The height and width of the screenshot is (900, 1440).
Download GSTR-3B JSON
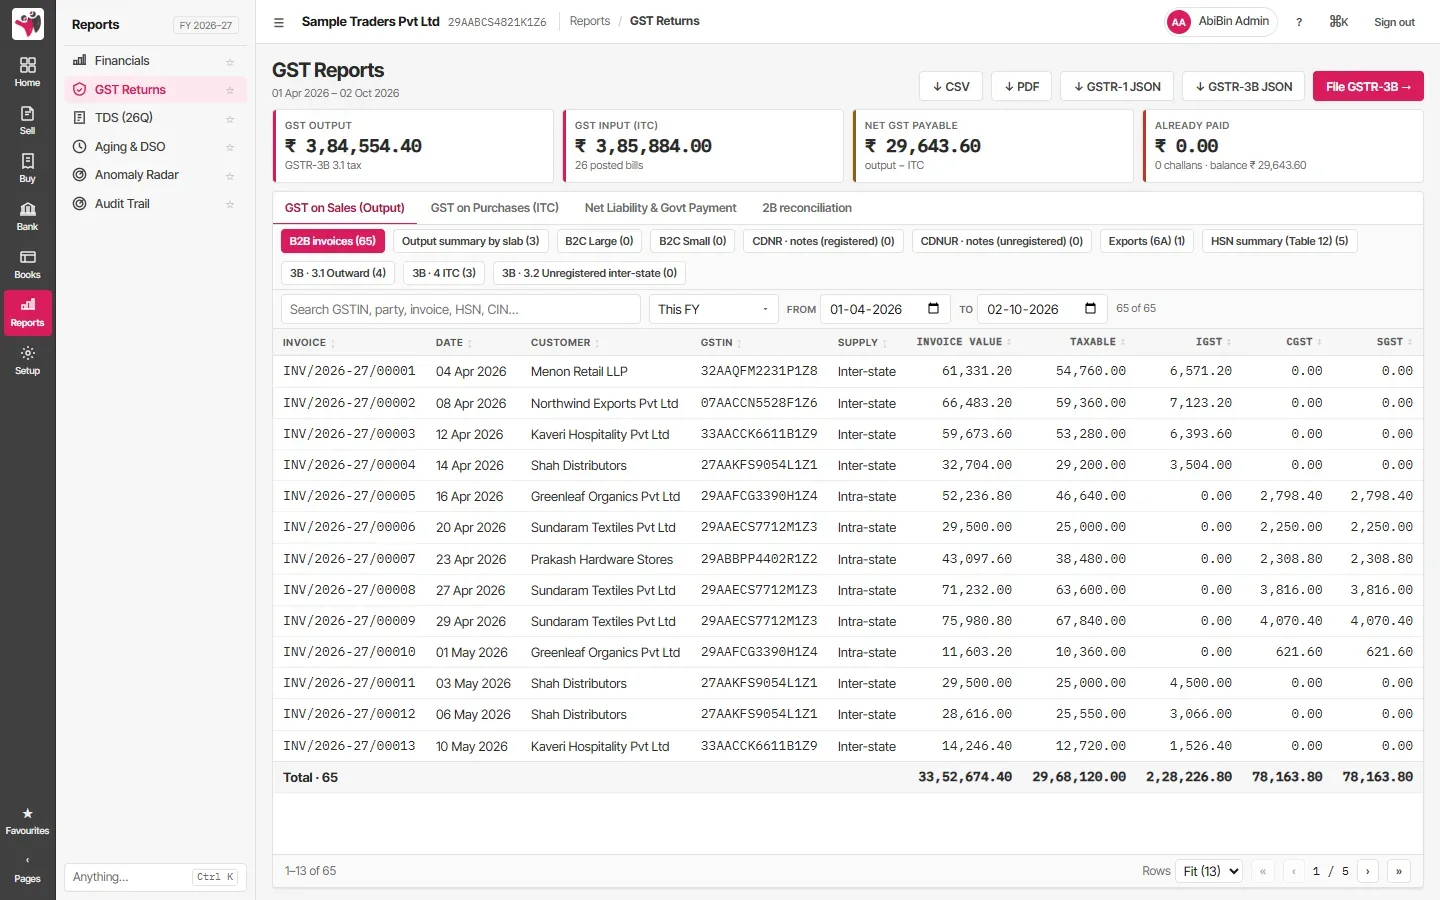[1243, 86]
